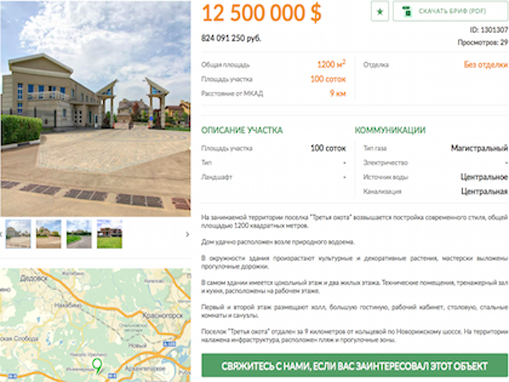
Task: Click the 9 км distance from МКАД value
Action: pos(338,93)
